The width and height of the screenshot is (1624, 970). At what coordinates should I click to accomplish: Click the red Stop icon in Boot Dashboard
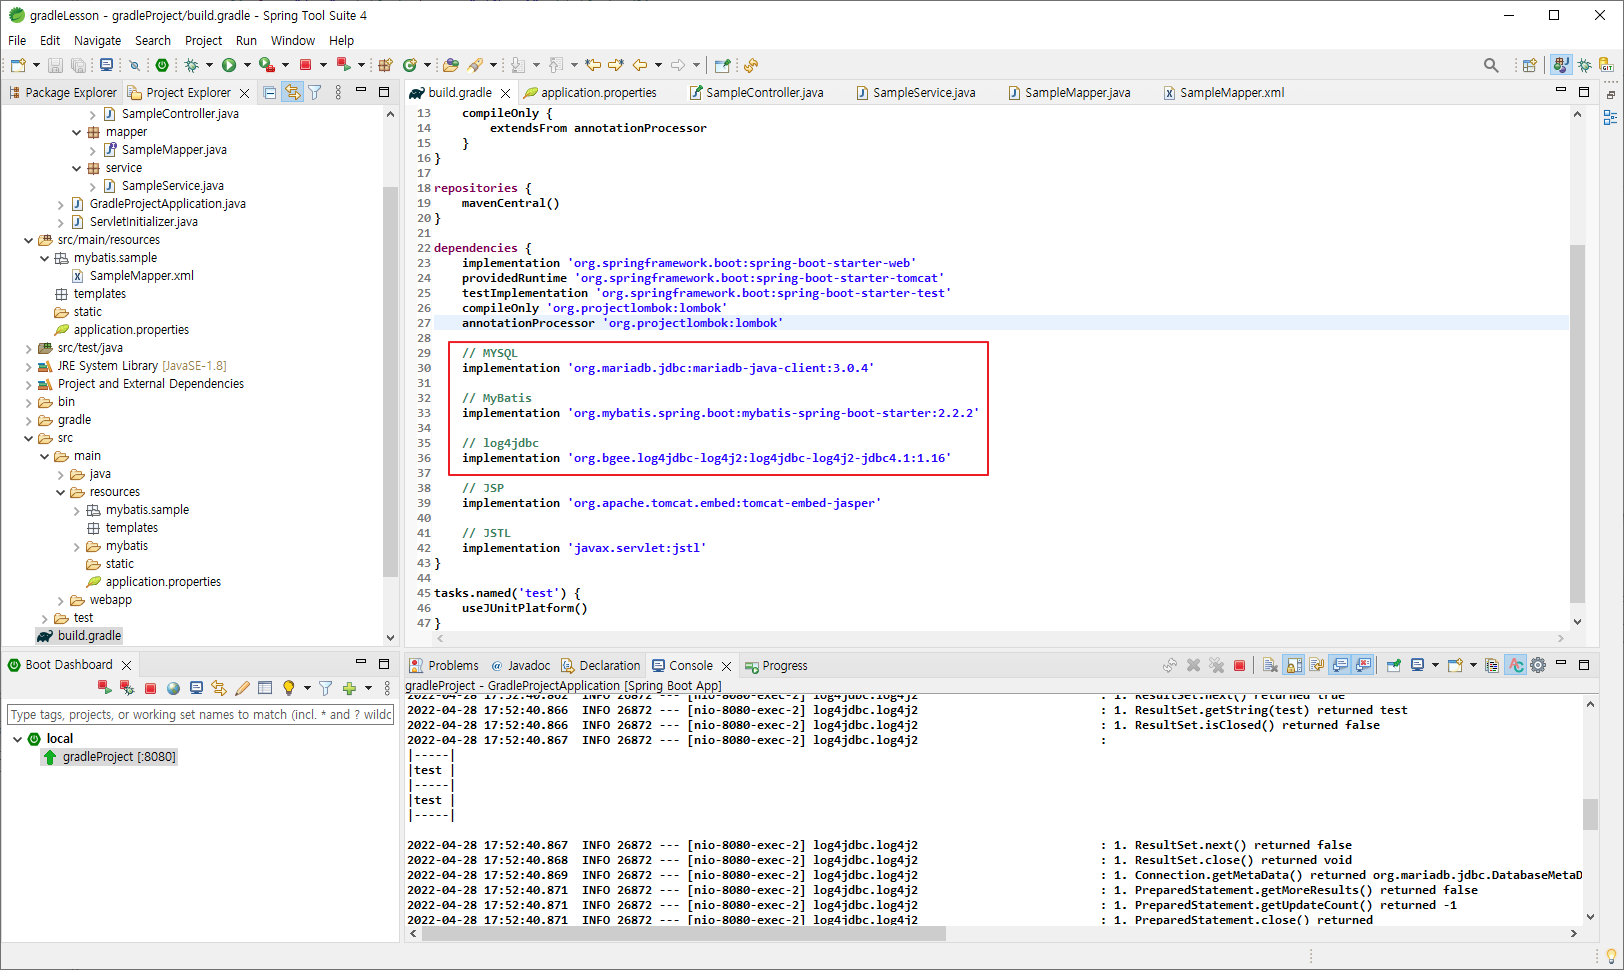point(150,688)
